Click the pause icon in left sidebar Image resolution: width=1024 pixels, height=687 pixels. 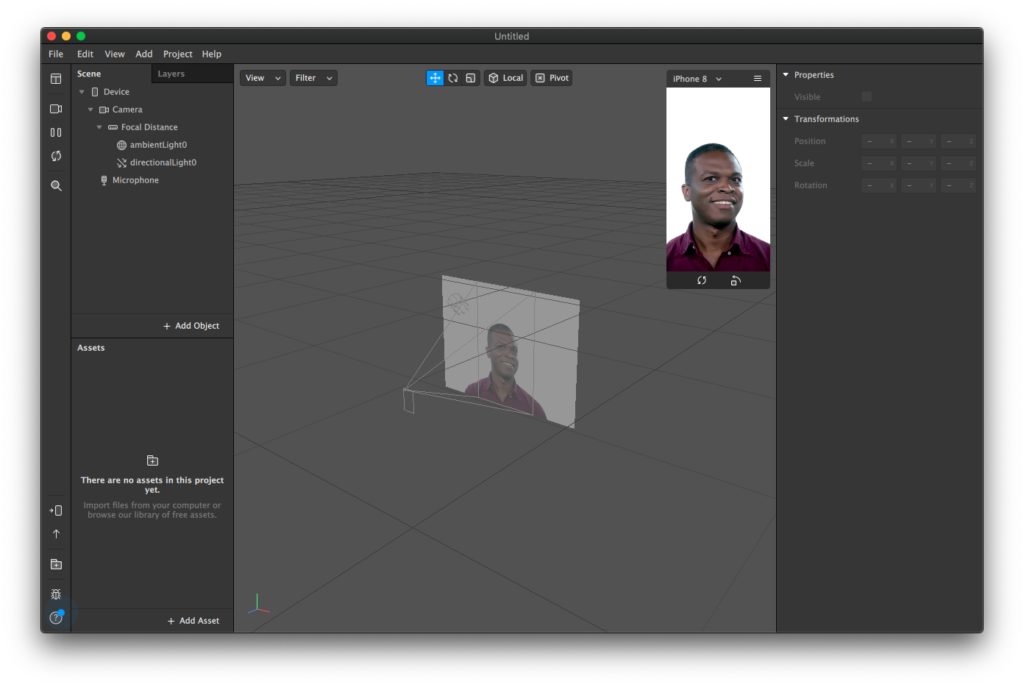coord(56,133)
